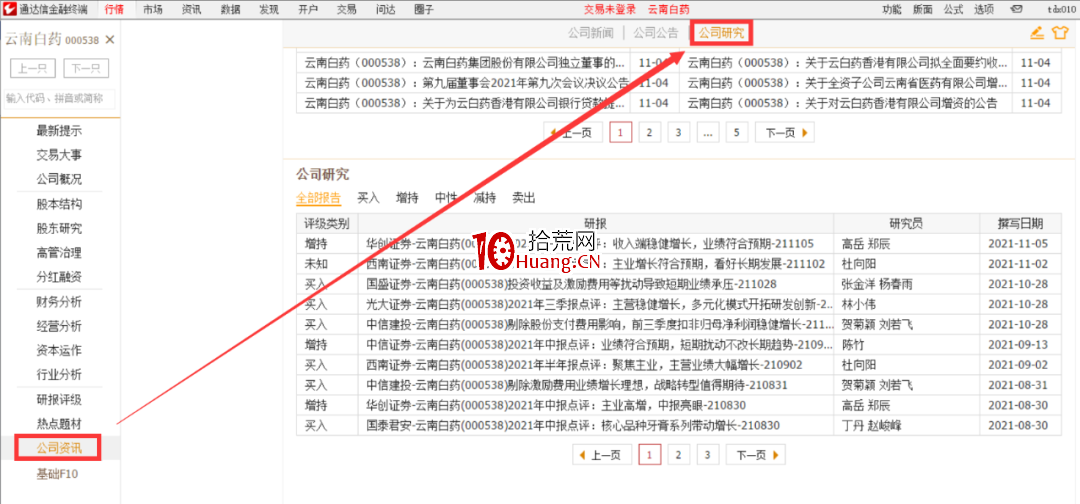This screenshot has height=504, width=1080.
Task: Select 行业分析 in the sidebar
Action: 59,375
